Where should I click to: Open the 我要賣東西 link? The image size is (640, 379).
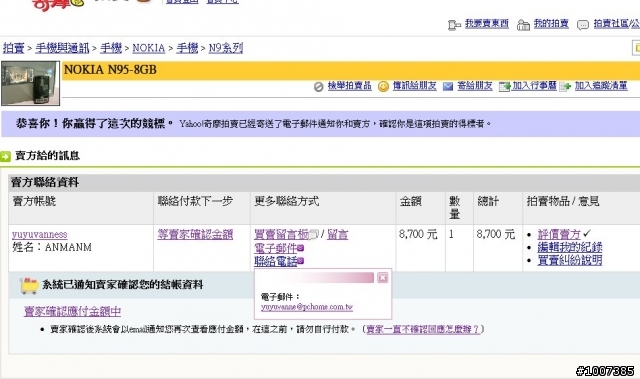[x=487, y=24]
